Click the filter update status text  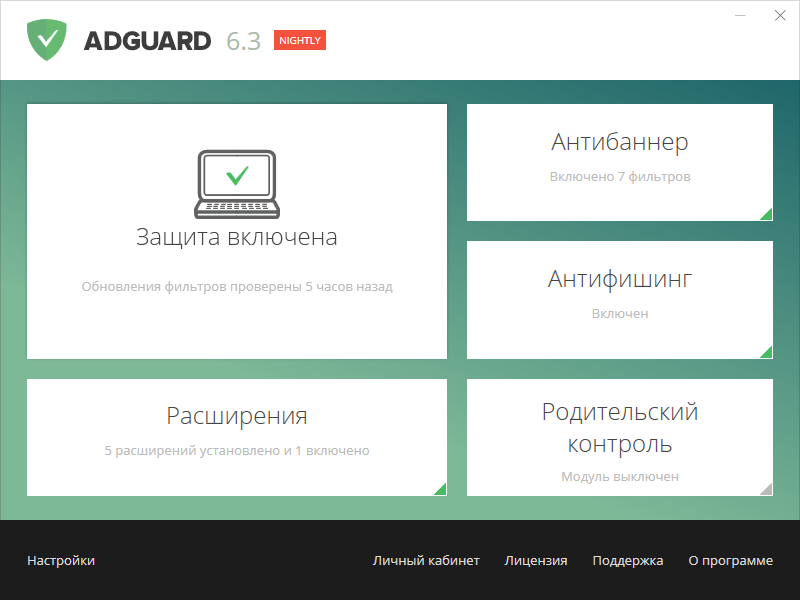(x=236, y=287)
